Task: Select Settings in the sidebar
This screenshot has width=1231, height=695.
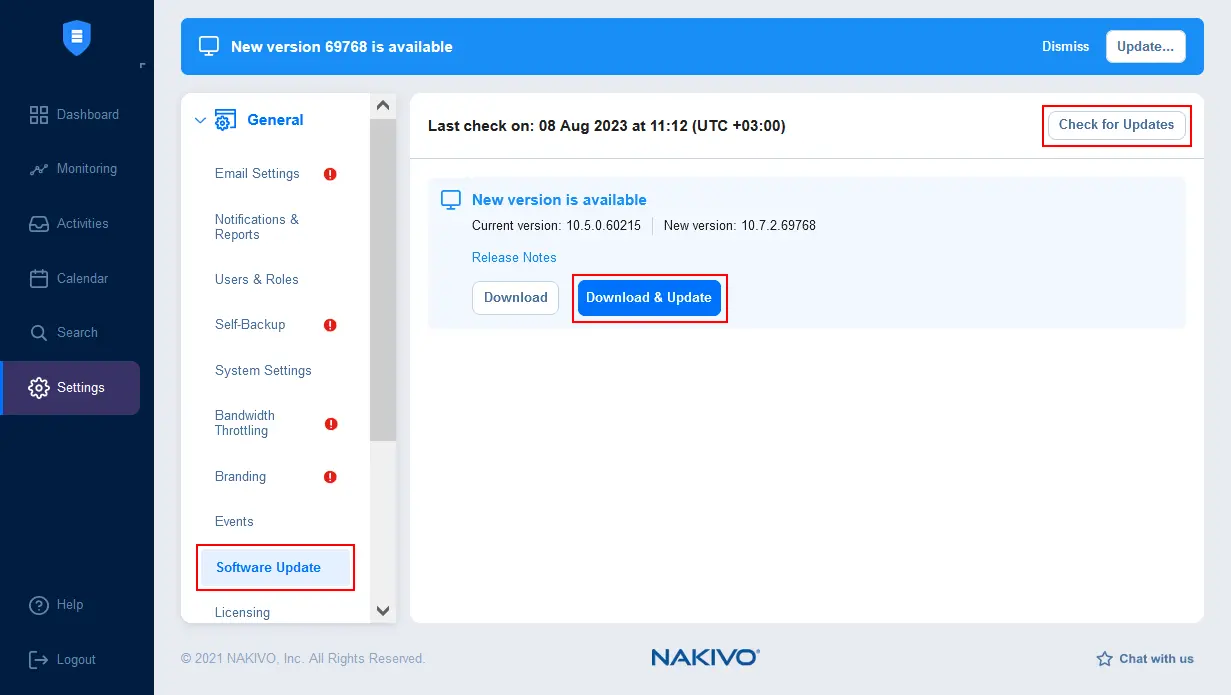Action: (70, 388)
